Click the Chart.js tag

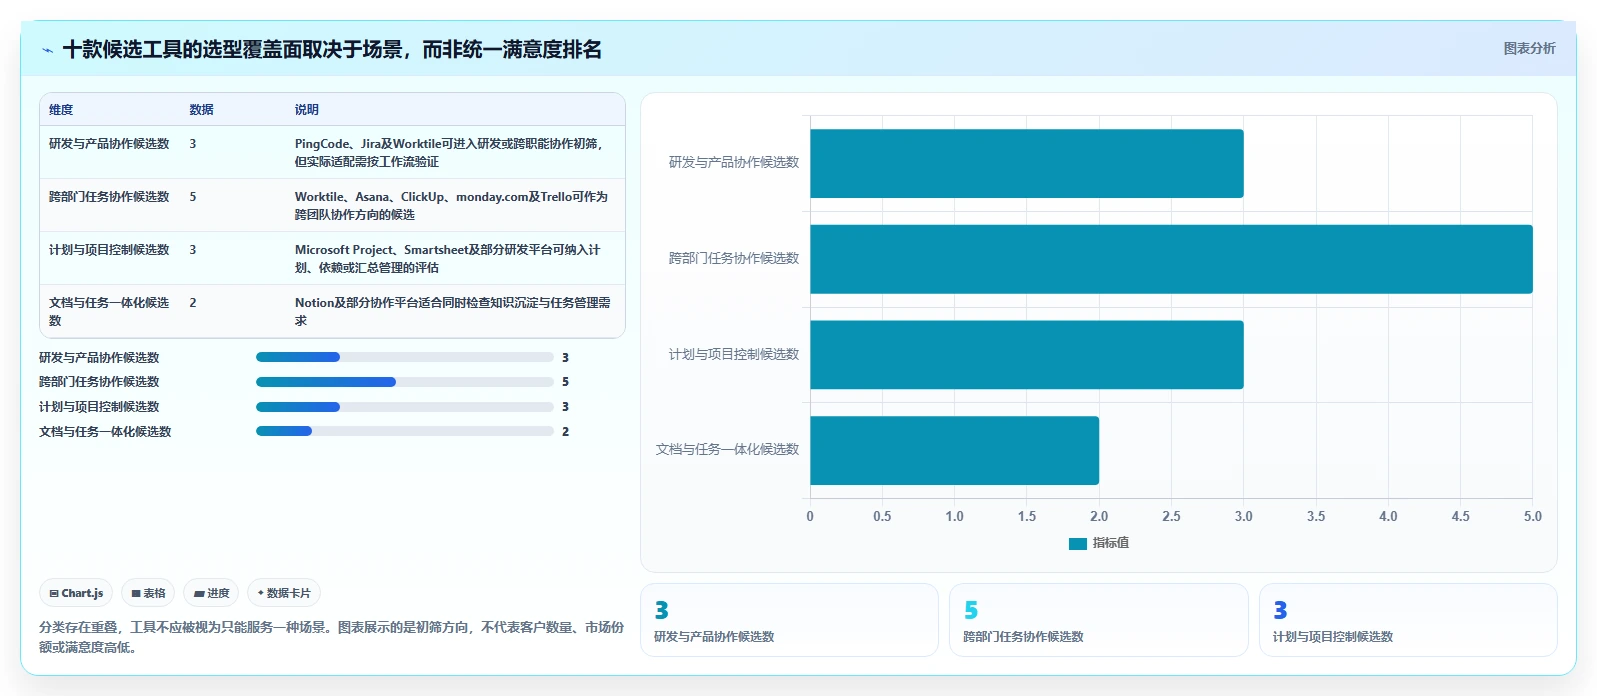click(76, 593)
